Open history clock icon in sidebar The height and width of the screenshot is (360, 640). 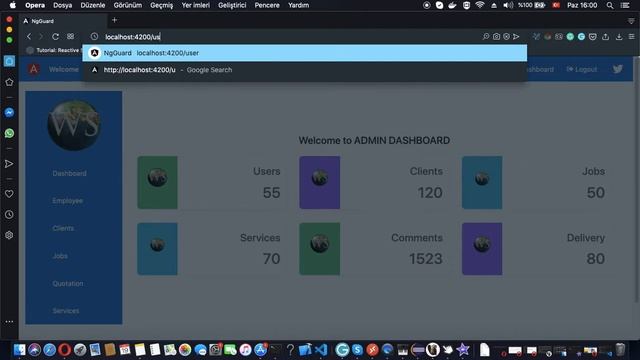coord(9,215)
